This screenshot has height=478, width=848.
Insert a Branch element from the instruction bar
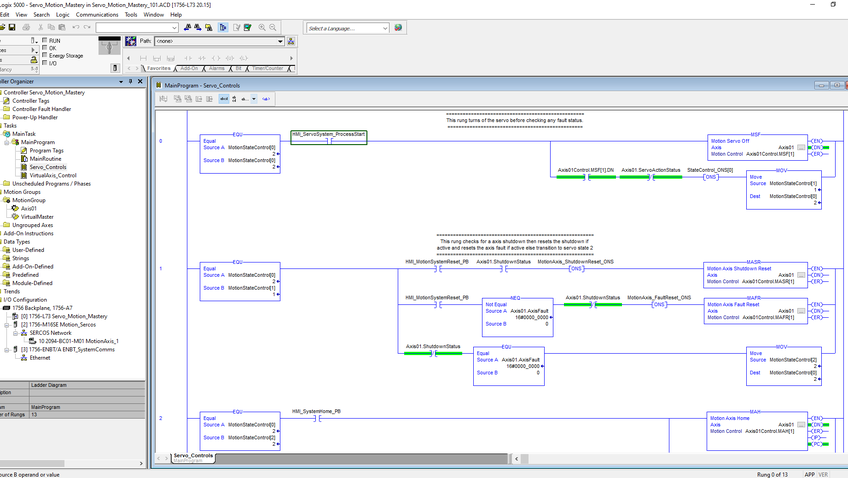point(157,58)
